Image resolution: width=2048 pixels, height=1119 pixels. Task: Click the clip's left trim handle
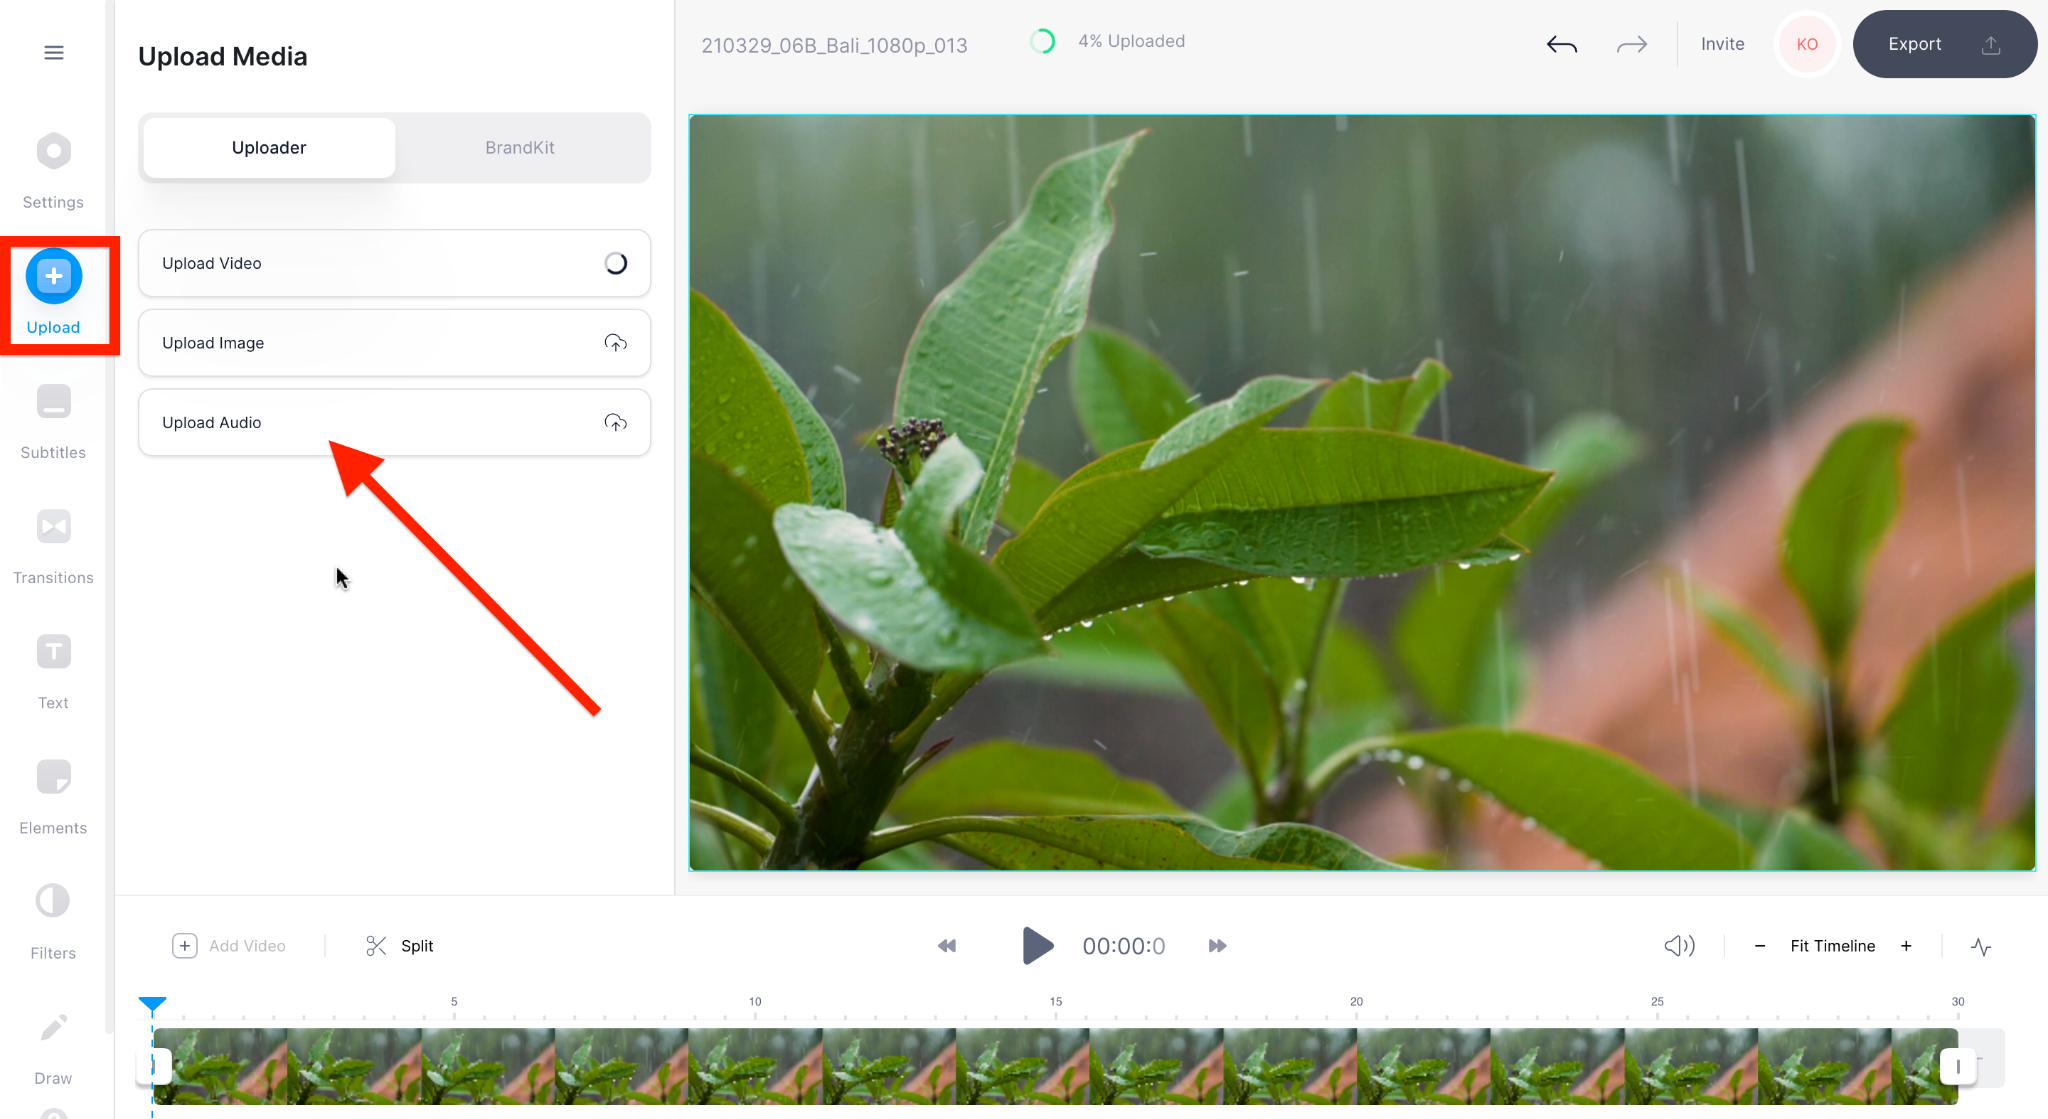[x=155, y=1067]
